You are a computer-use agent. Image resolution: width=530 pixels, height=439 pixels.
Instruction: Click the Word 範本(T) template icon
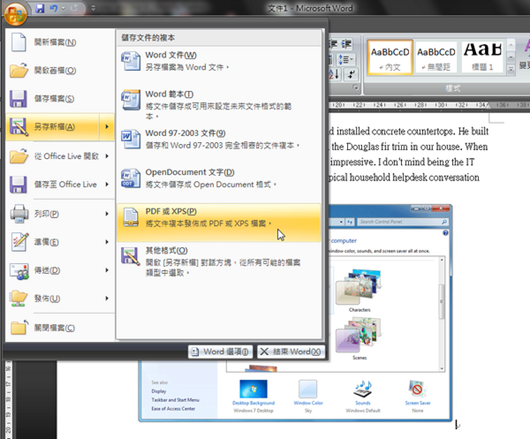point(131,100)
